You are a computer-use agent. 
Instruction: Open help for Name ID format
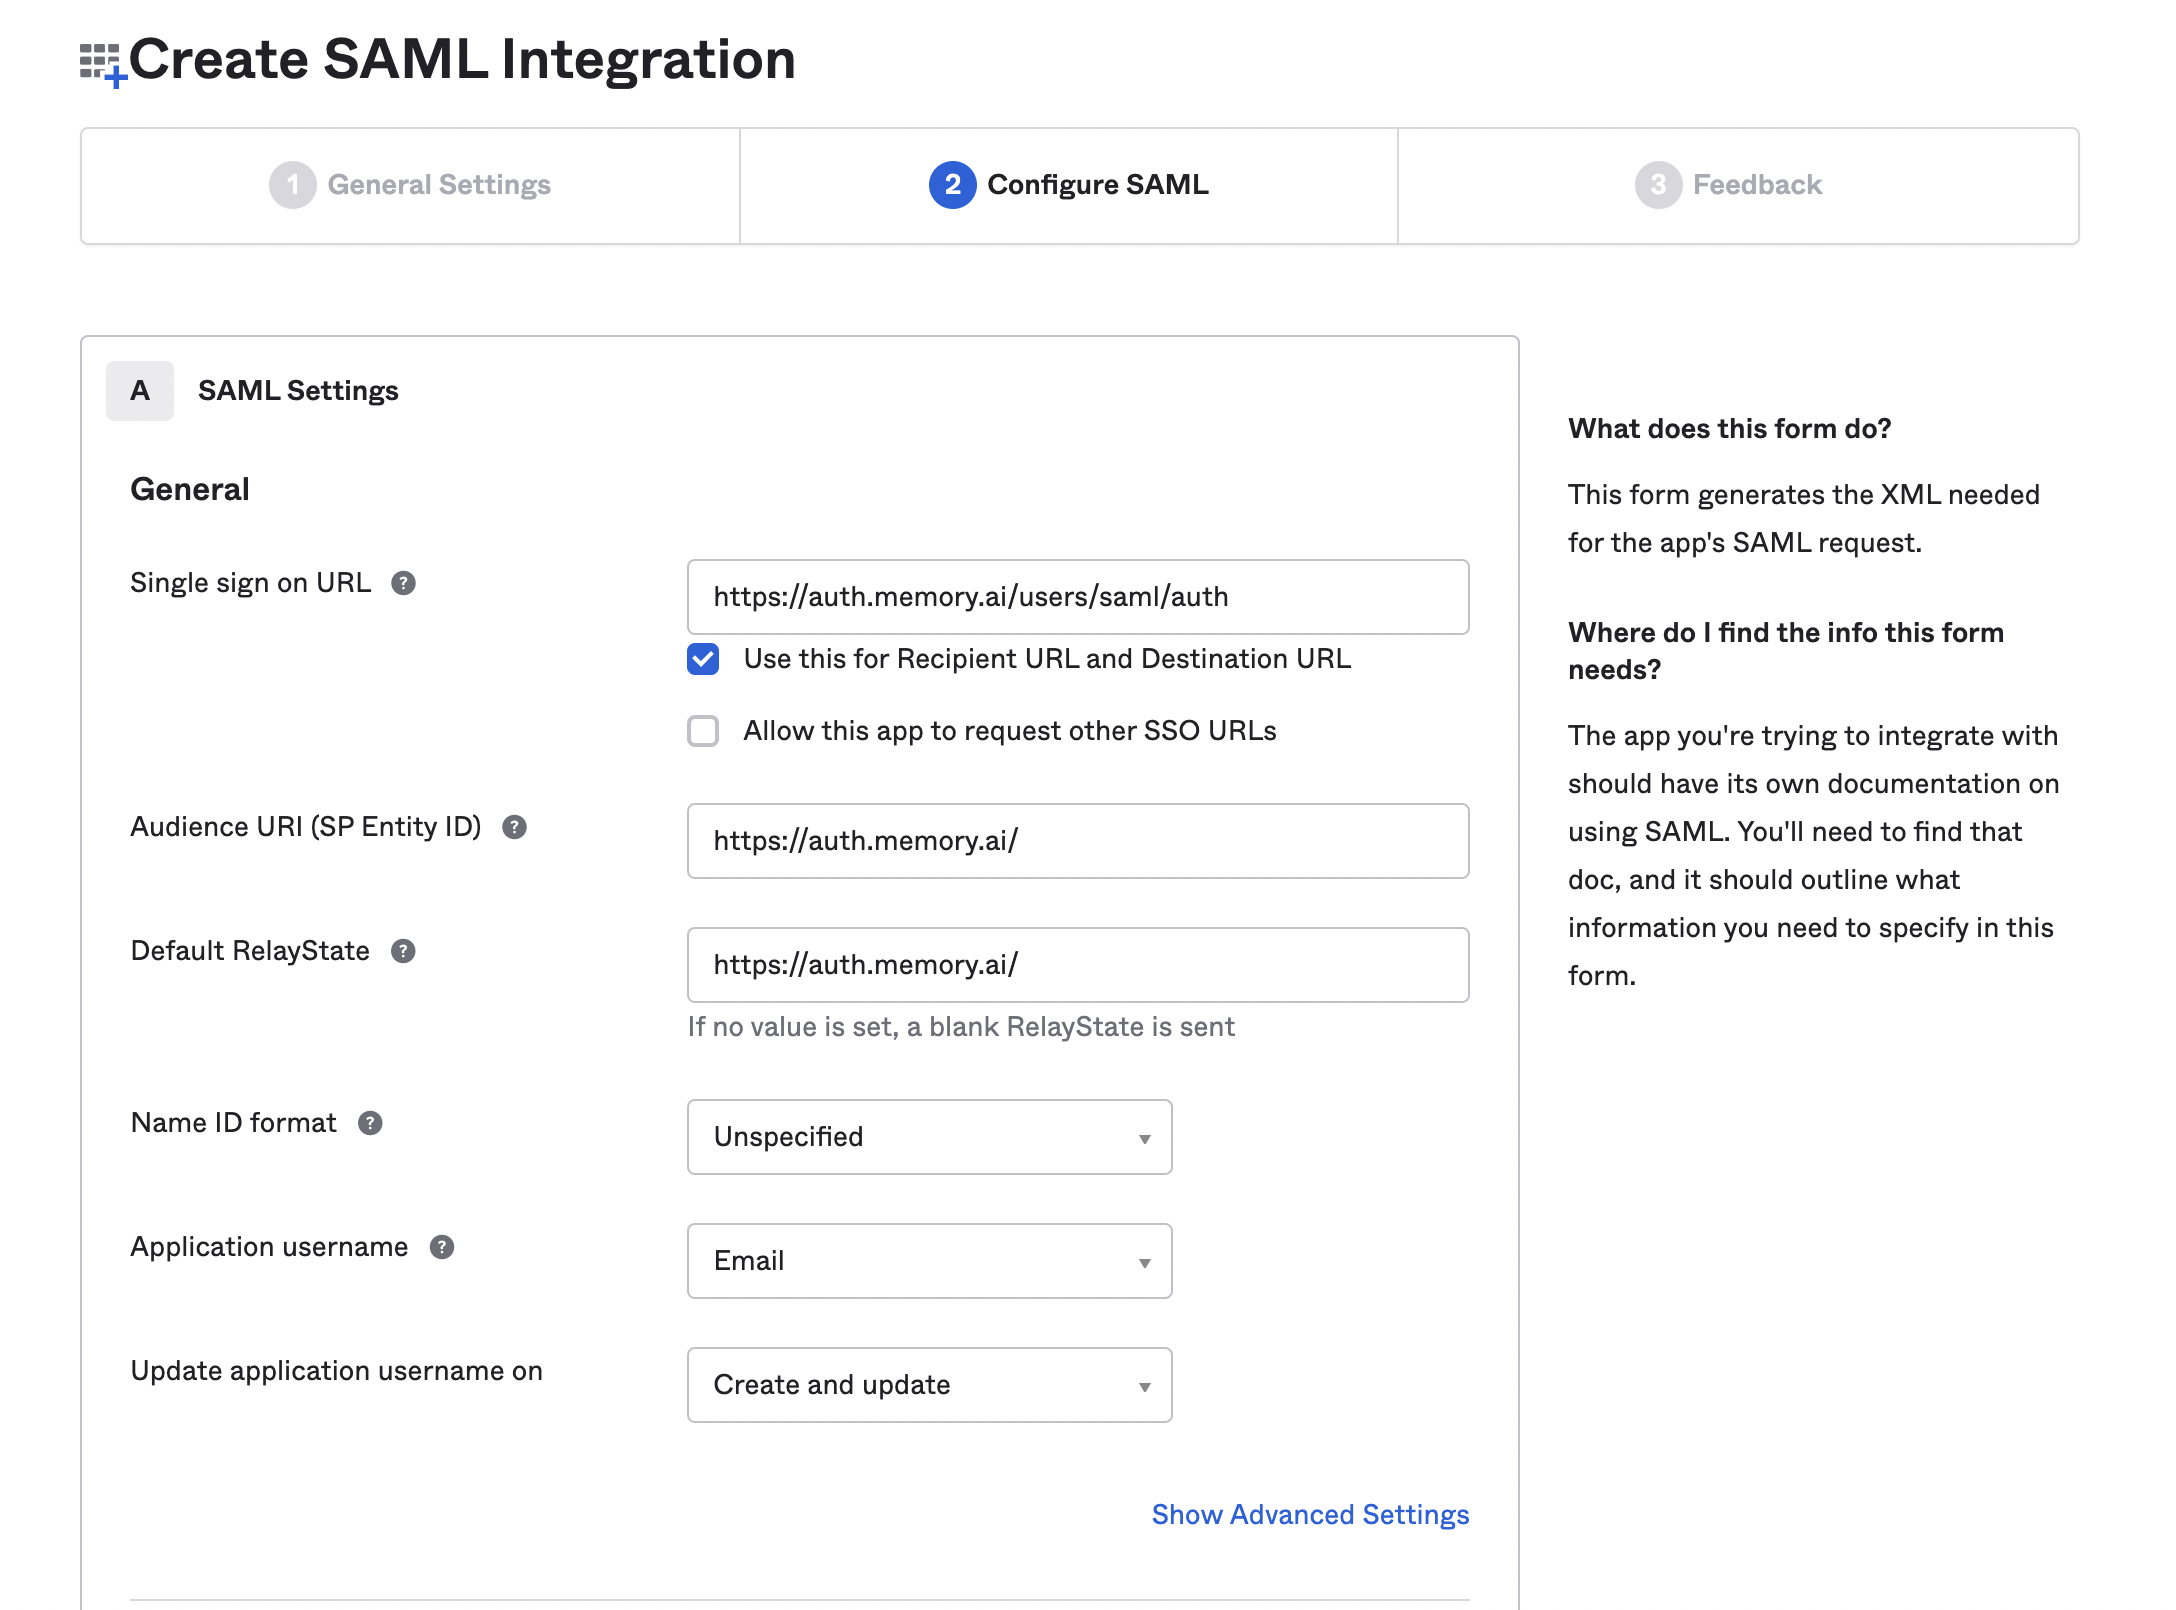pyautogui.click(x=369, y=1123)
